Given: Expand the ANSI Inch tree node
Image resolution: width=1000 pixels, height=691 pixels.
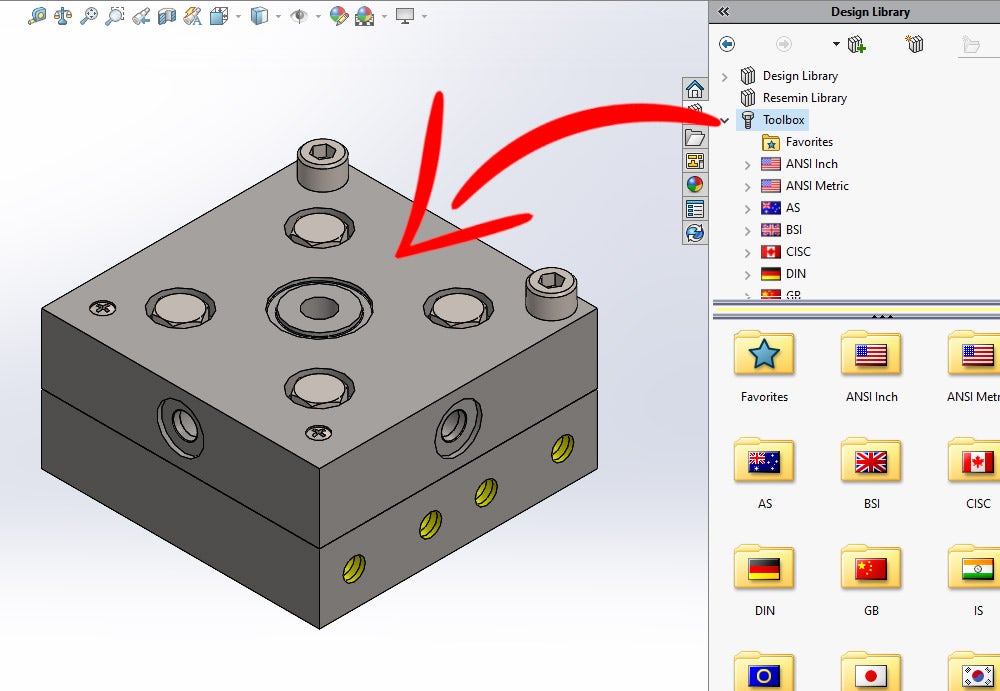Looking at the screenshot, I should pos(745,163).
